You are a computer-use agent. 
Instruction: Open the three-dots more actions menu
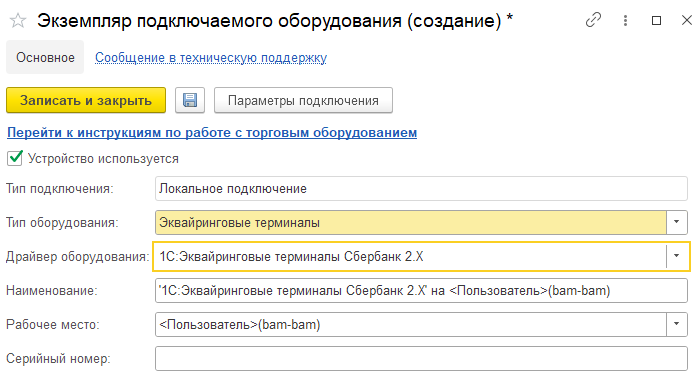tap(625, 20)
